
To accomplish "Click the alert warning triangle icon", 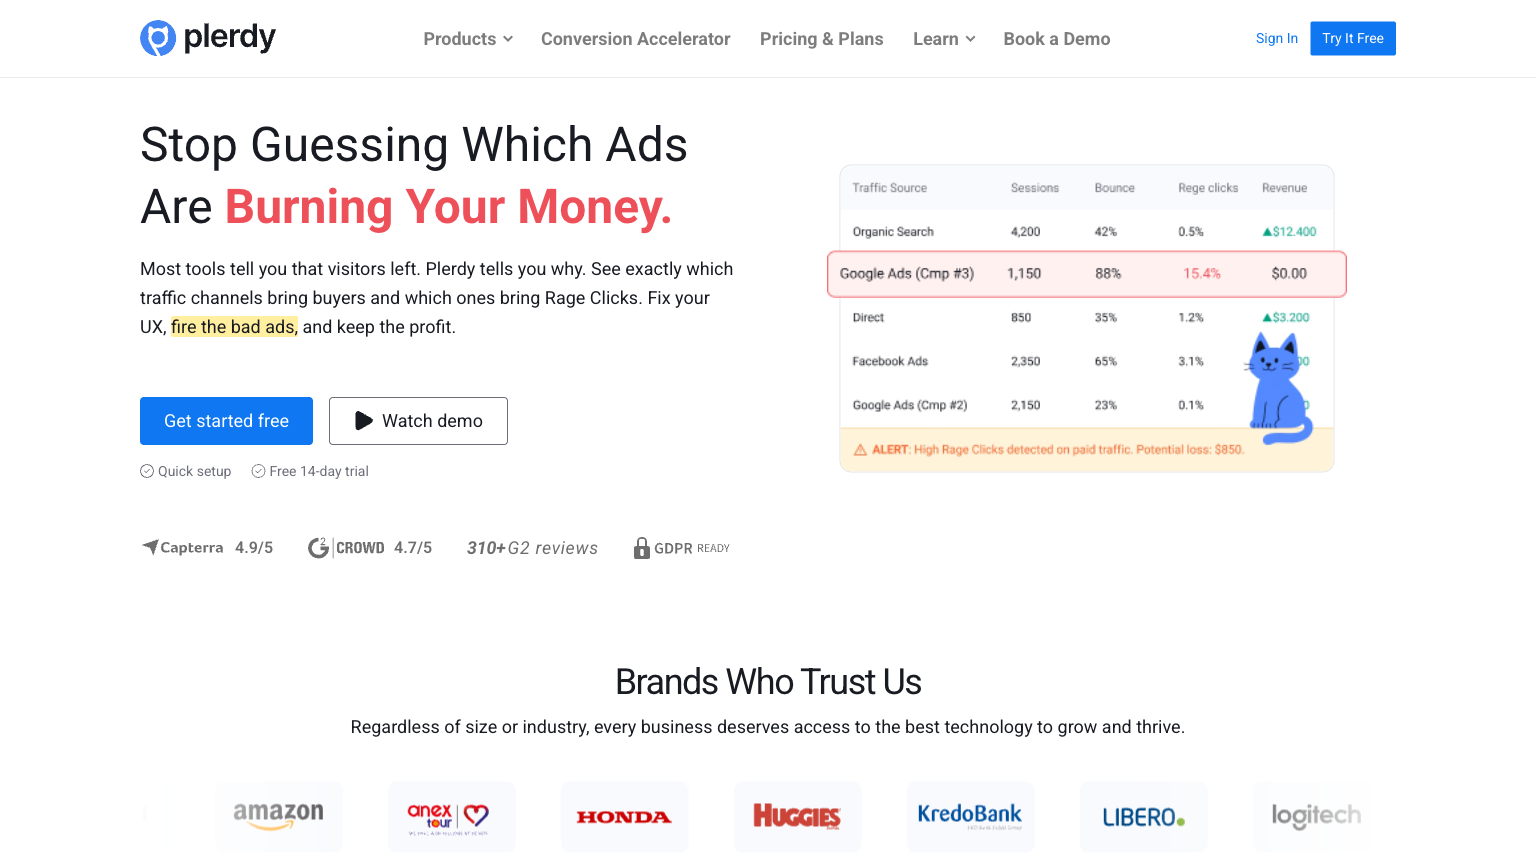I will (x=860, y=450).
